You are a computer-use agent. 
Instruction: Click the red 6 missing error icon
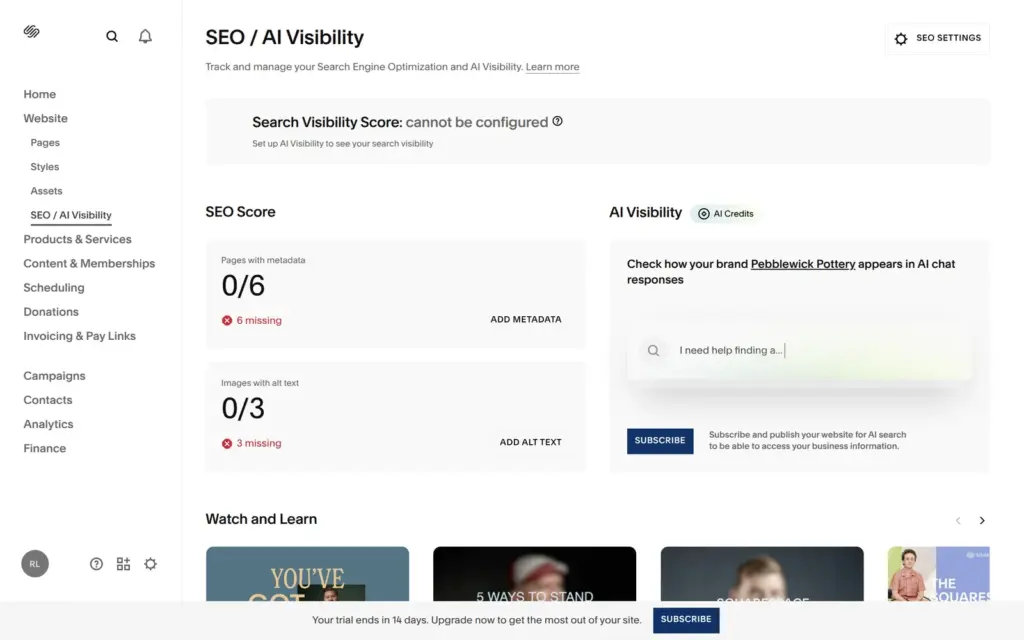(x=227, y=320)
